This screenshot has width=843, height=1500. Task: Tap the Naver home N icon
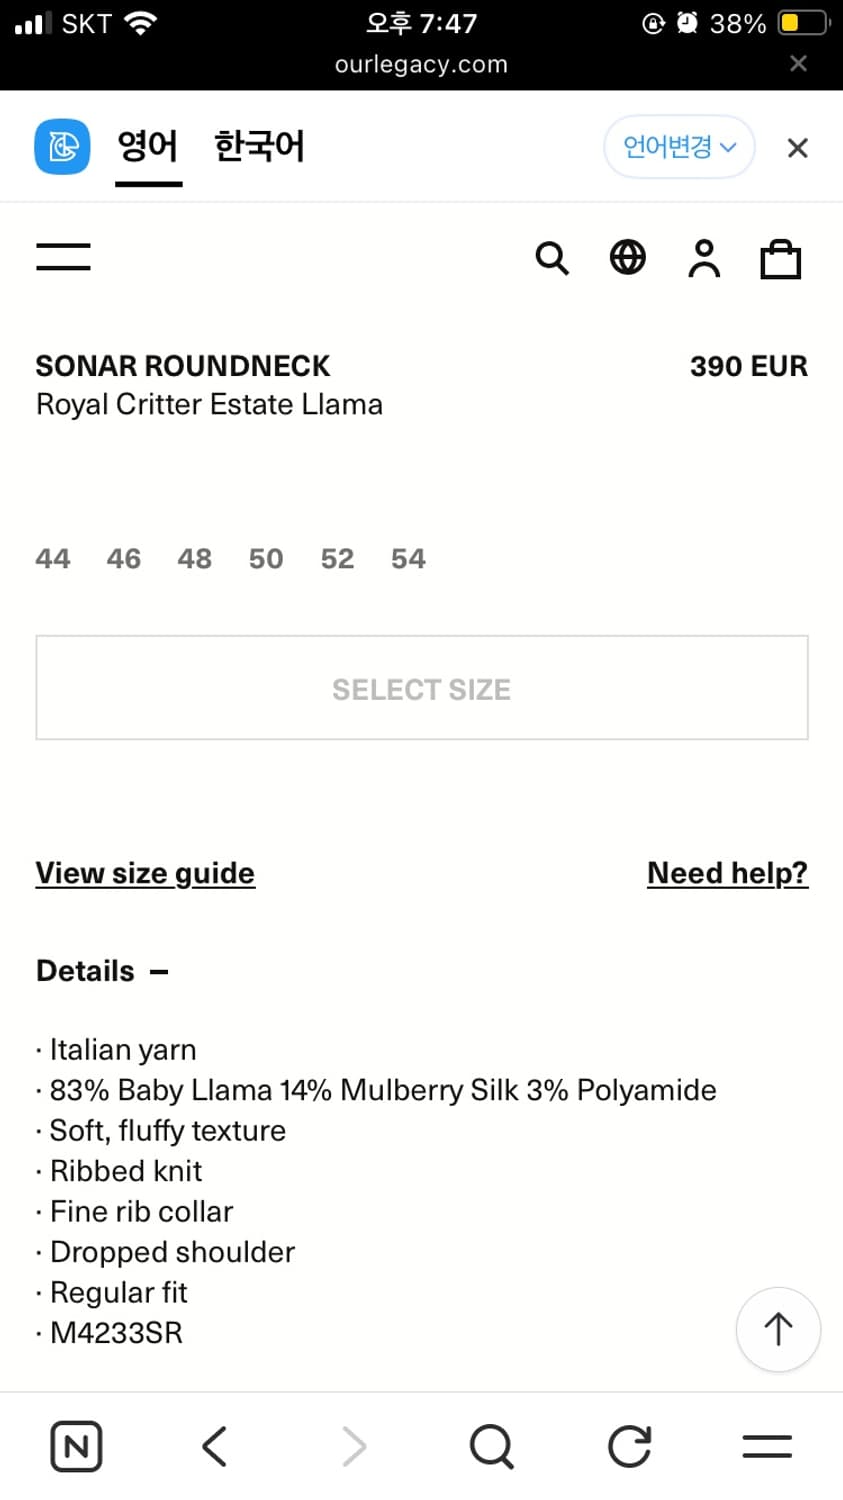(76, 1446)
